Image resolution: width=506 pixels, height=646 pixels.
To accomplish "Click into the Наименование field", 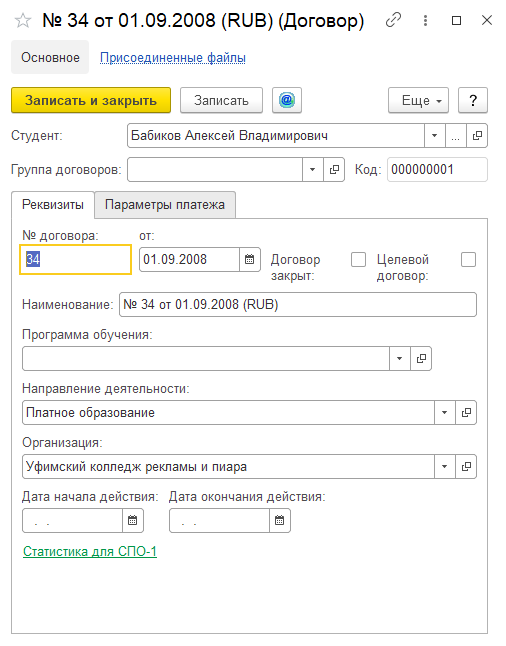I will [298, 304].
